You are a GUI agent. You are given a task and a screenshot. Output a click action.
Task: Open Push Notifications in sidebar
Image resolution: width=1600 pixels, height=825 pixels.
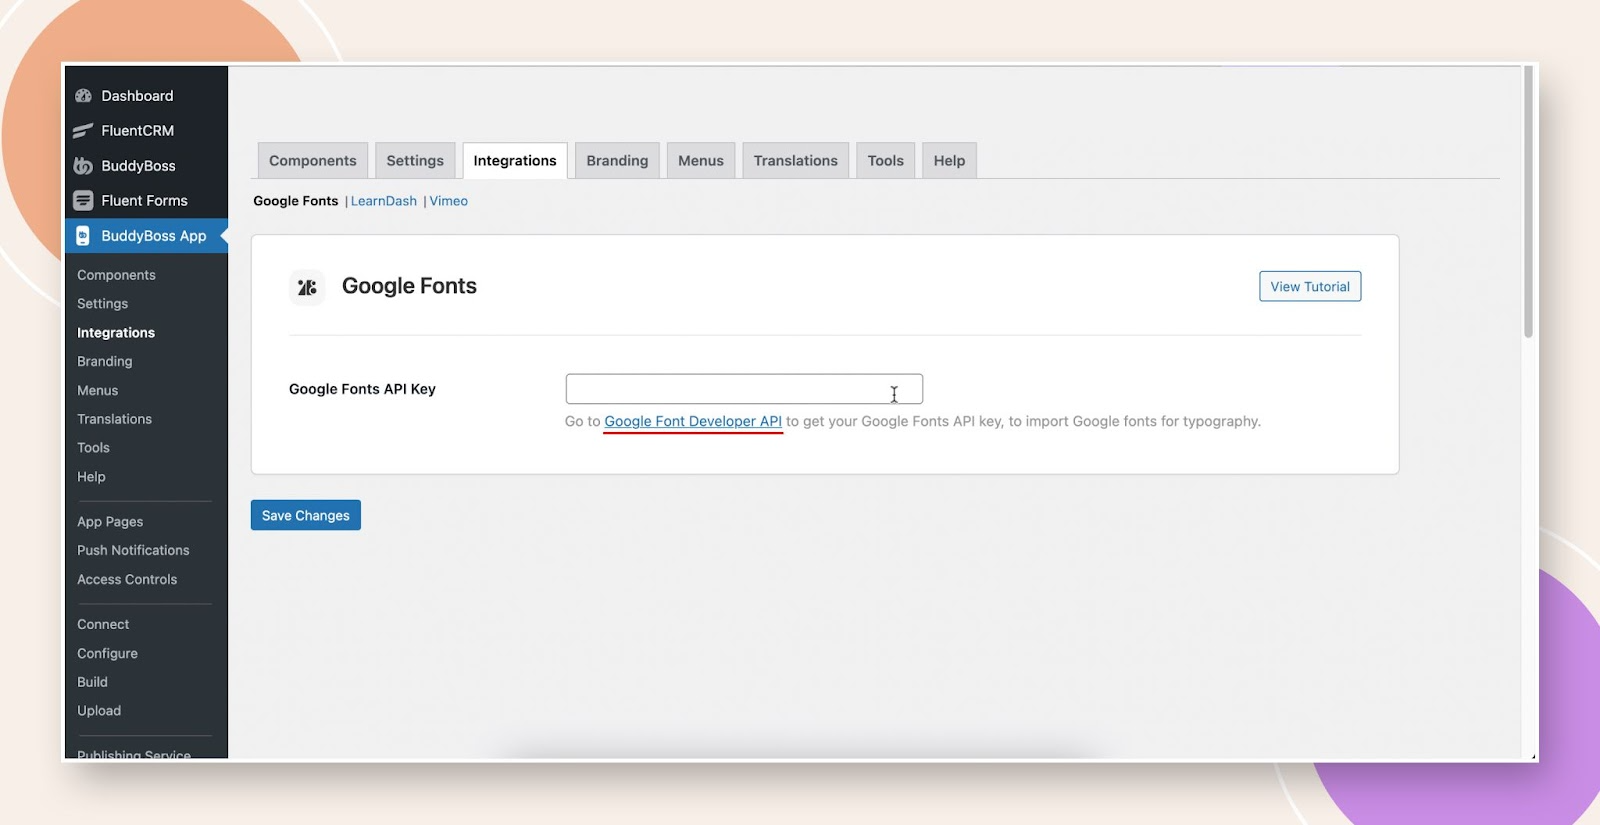coord(133,551)
